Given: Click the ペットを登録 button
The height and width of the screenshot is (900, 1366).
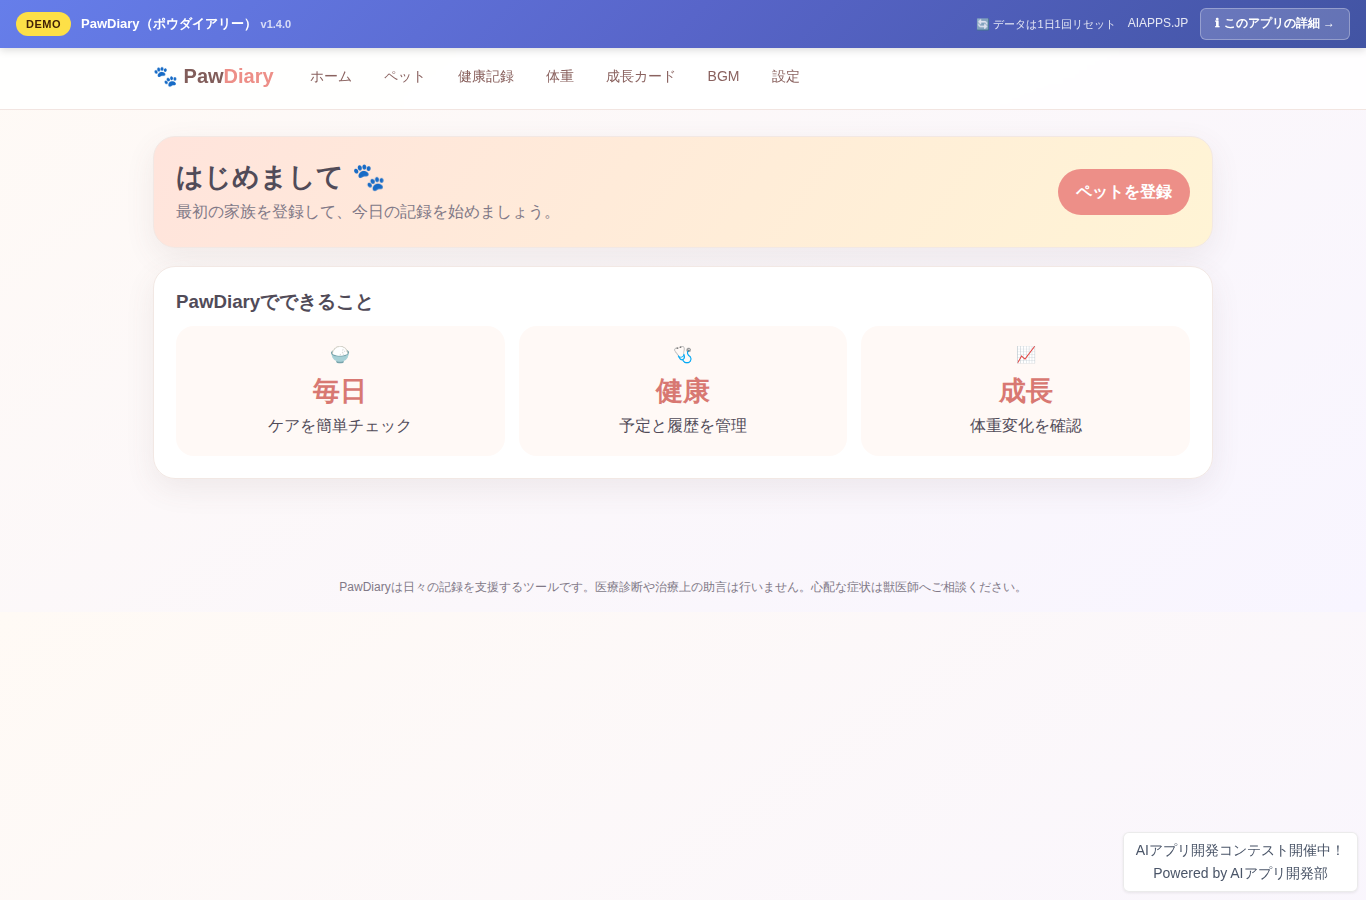Looking at the screenshot, I should pyautogui.click(x=1124, y=192).
